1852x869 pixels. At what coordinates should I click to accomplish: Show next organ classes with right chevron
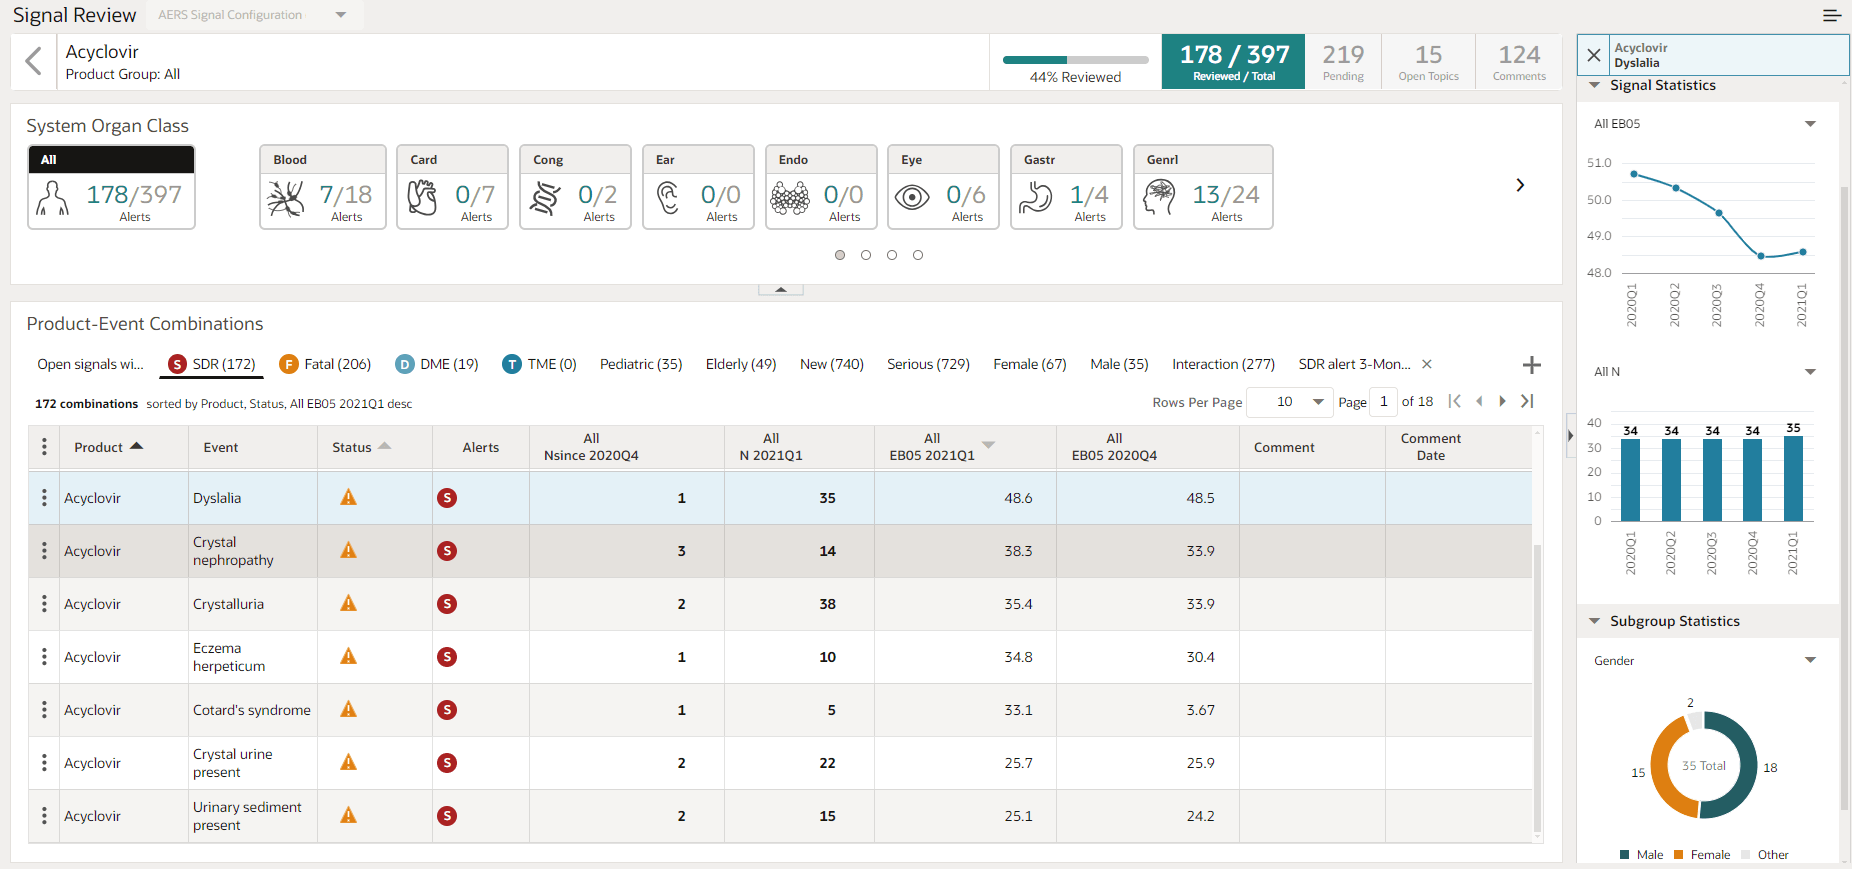click(1520, 185)
